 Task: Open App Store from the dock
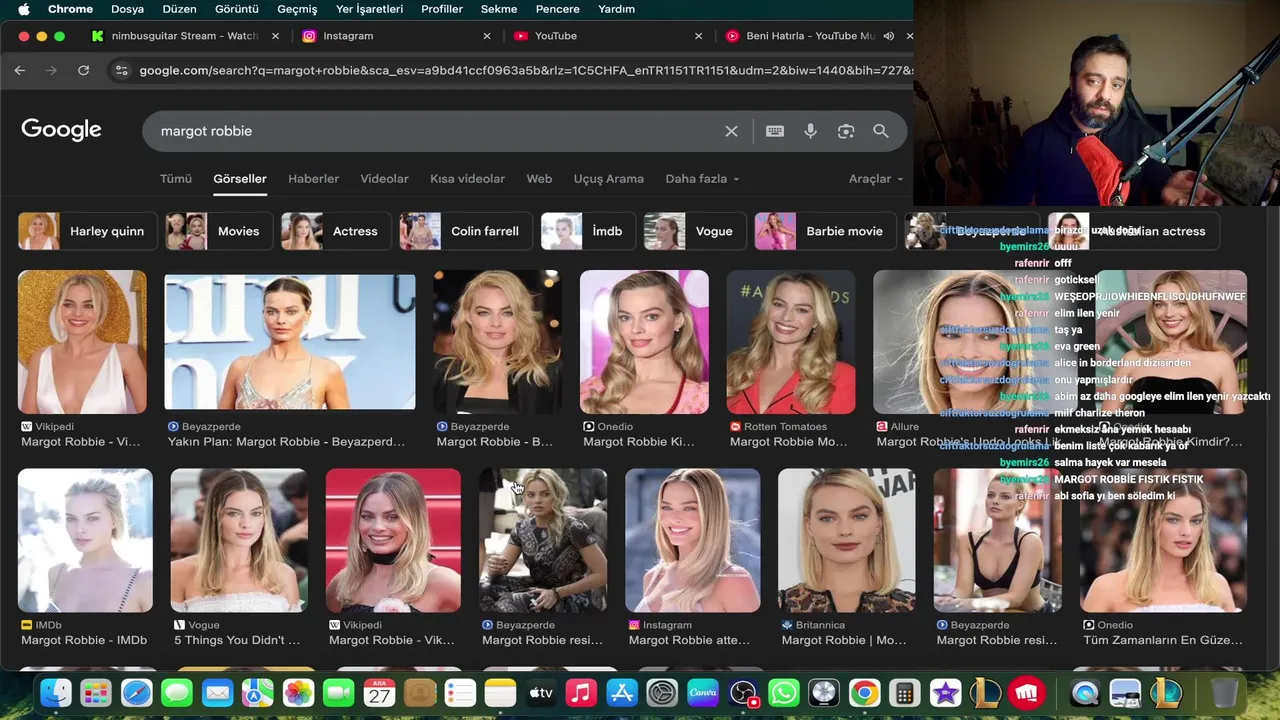[x=622, y=692]
